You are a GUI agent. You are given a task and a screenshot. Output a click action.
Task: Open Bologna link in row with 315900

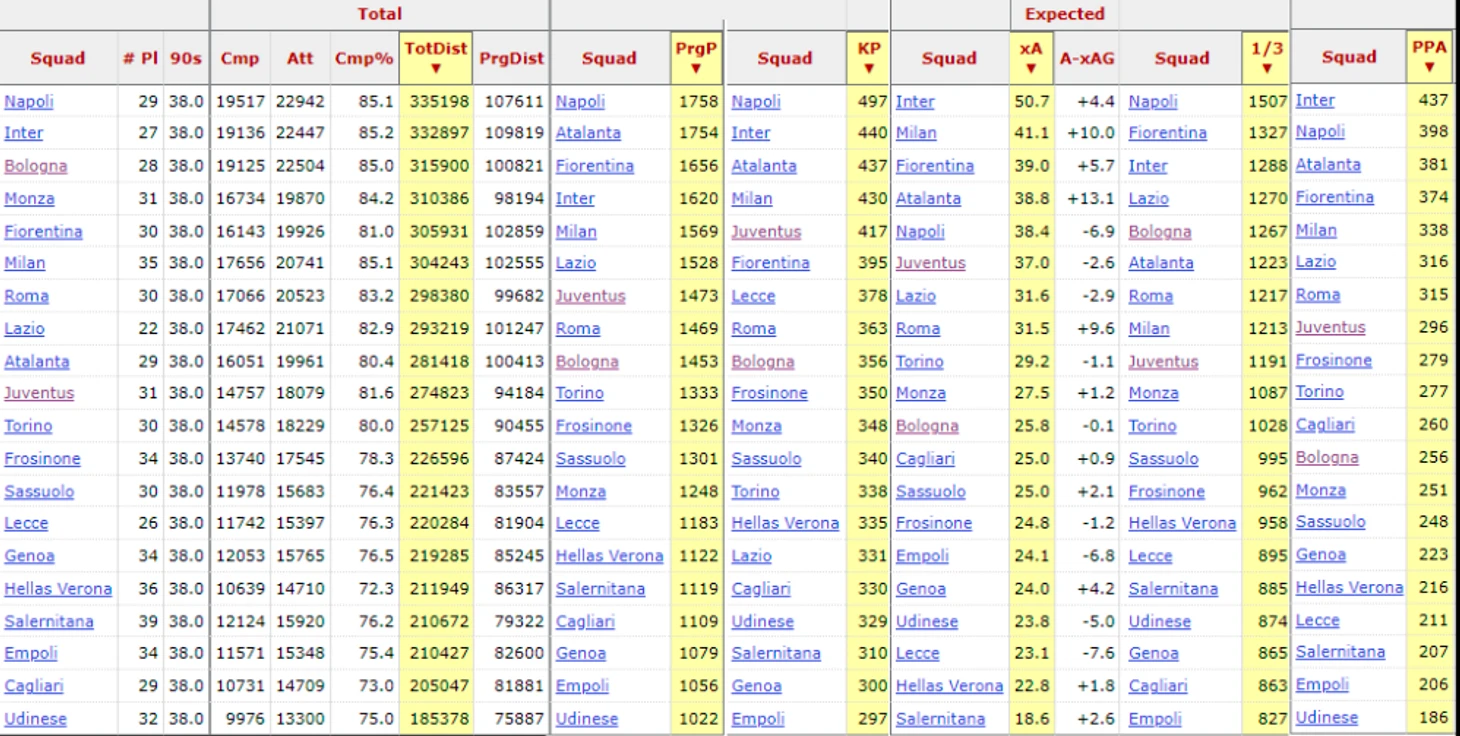tap(36, 166)
